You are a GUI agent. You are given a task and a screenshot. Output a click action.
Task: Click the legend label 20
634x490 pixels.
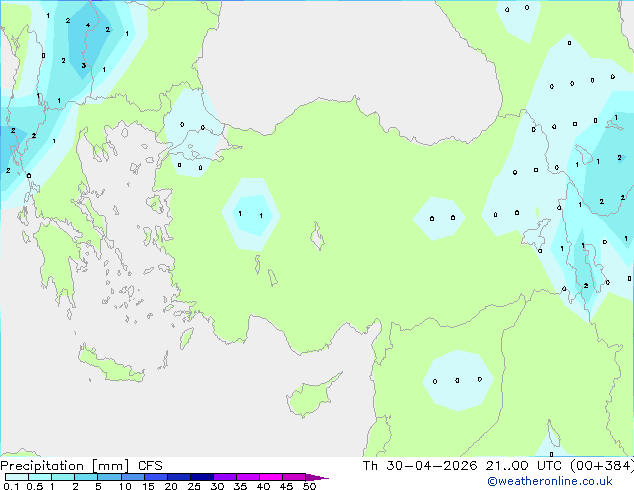[171, 486]
